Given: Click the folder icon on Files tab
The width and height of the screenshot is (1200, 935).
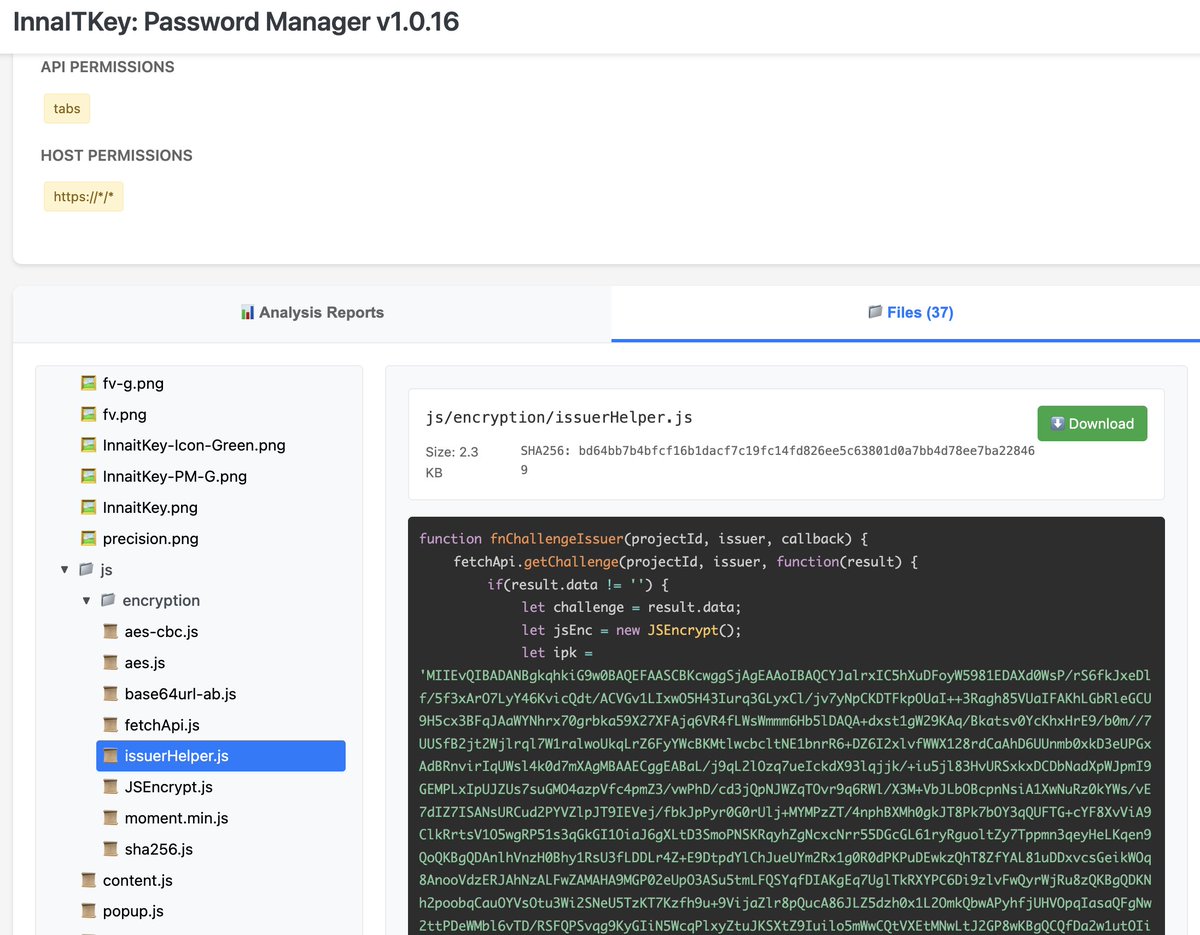Looking at the screenshot, I should pyautogui.click(x=875, y=312).
